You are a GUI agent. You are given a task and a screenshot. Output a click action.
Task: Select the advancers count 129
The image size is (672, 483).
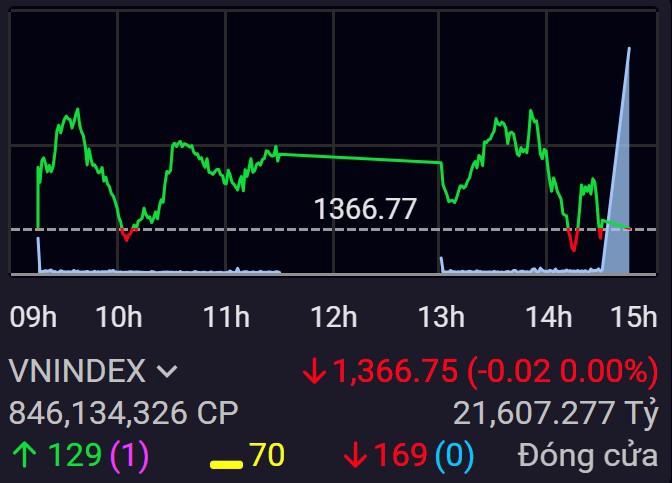(x=75, y=455)
